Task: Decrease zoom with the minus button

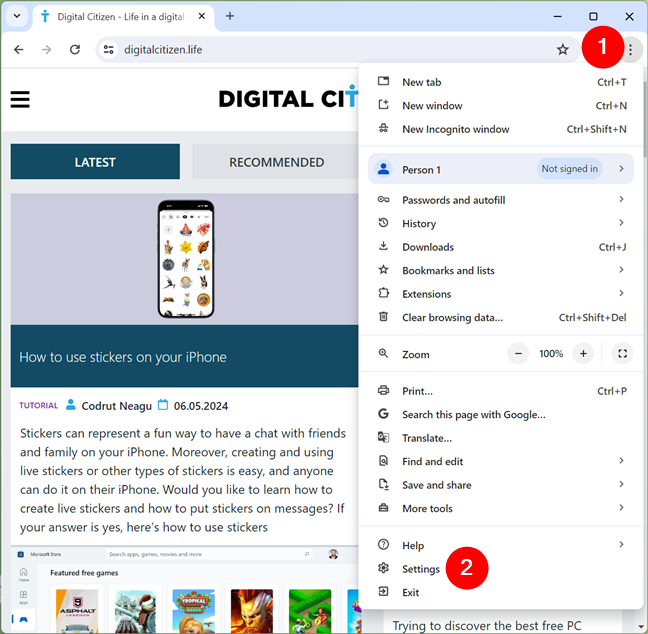Action: point(518,354)
